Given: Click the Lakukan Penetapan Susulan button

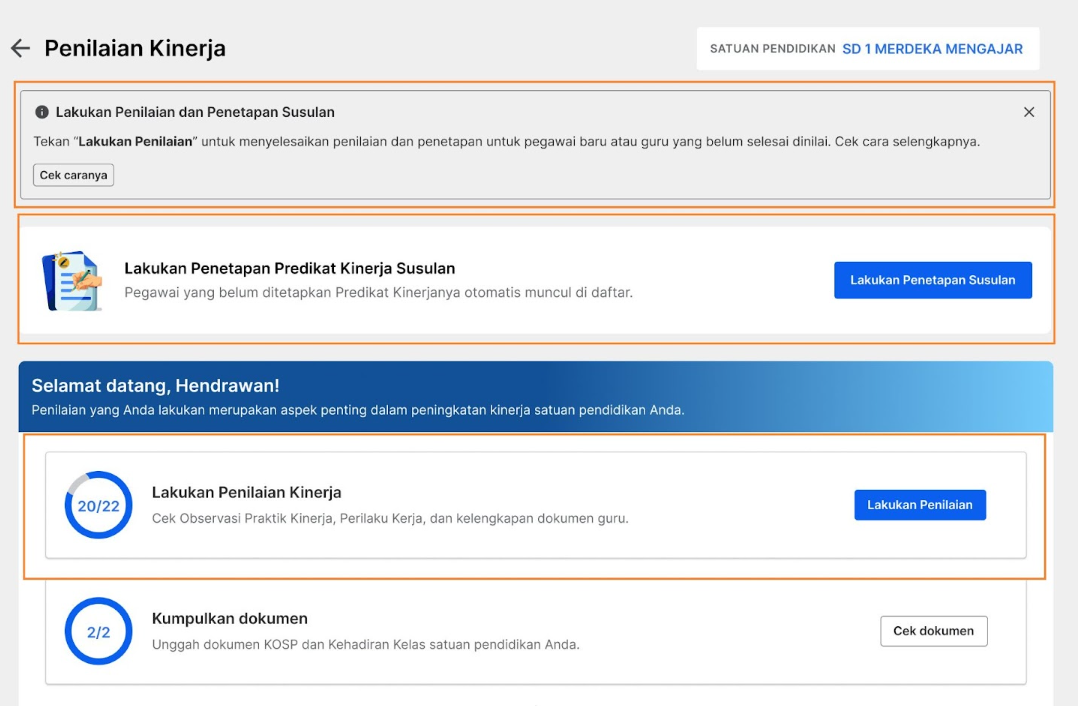Looking at the screenshot, I should [933, 280].
